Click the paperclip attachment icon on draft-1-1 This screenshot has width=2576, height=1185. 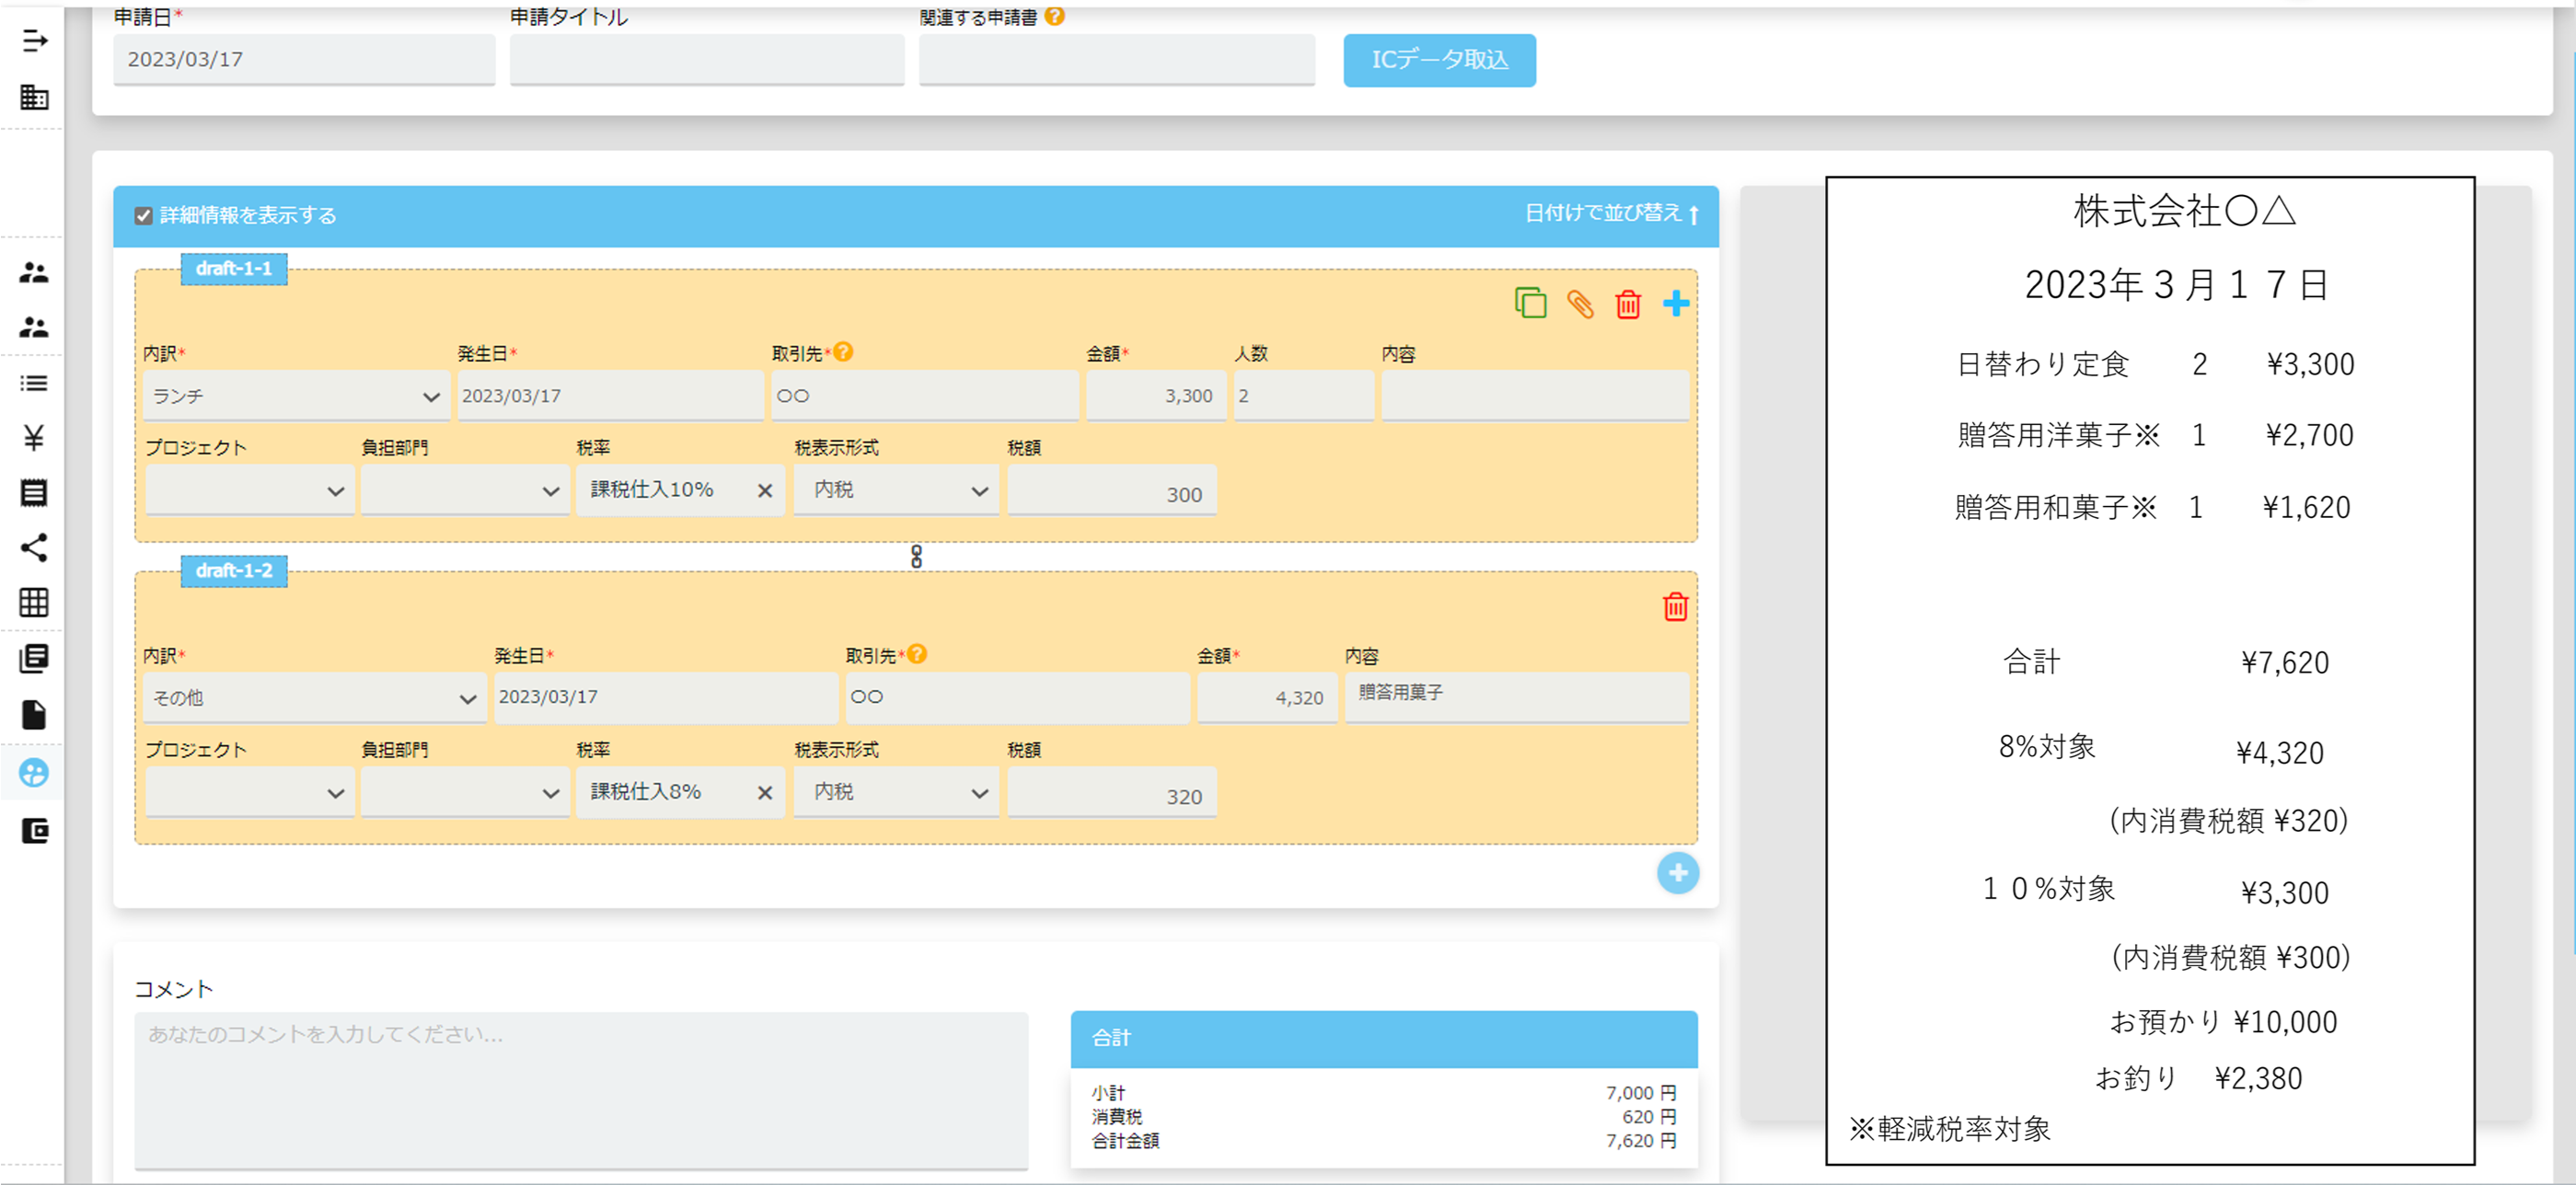1579,304
